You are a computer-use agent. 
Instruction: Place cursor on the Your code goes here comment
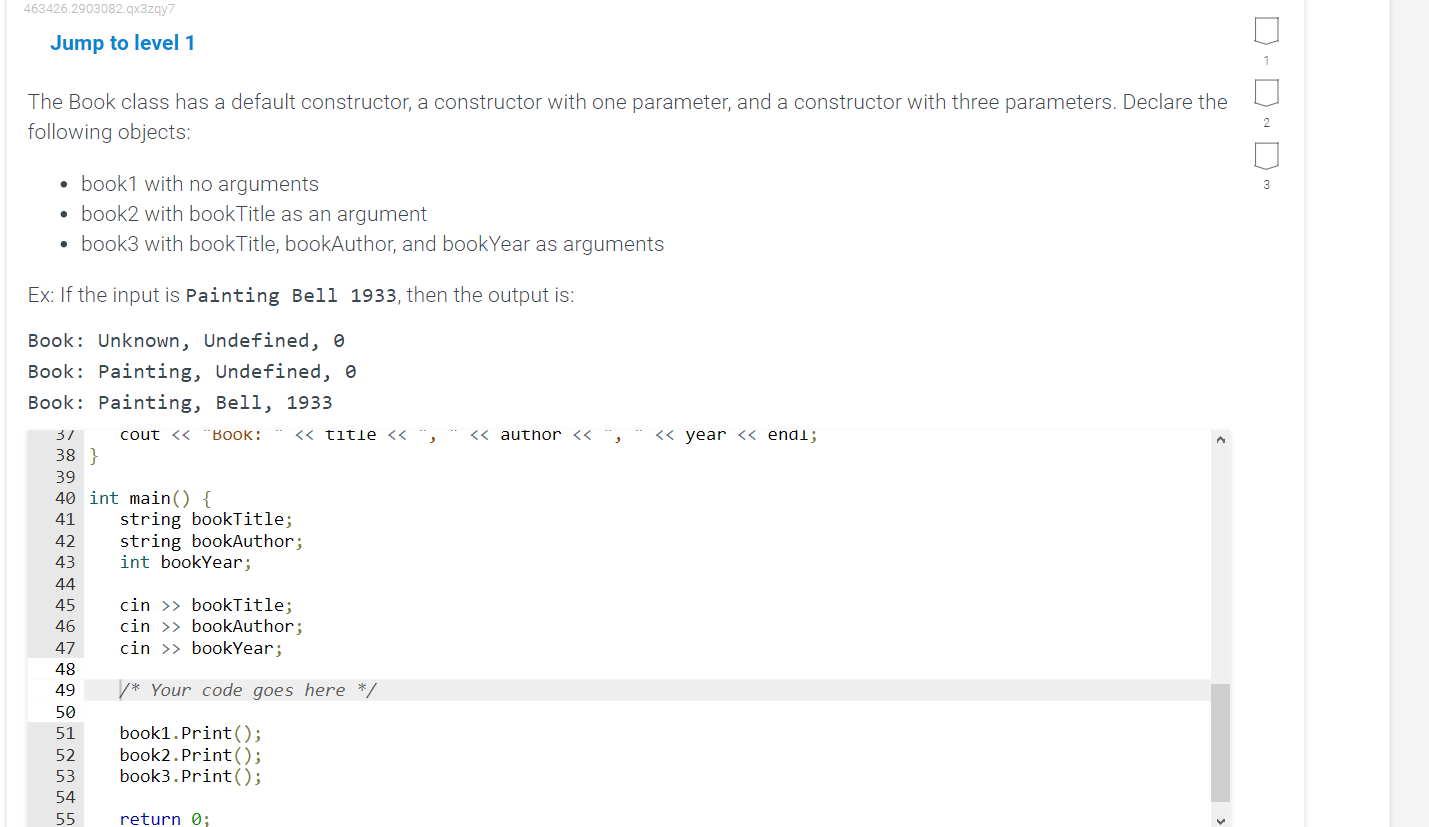[246, 690]
